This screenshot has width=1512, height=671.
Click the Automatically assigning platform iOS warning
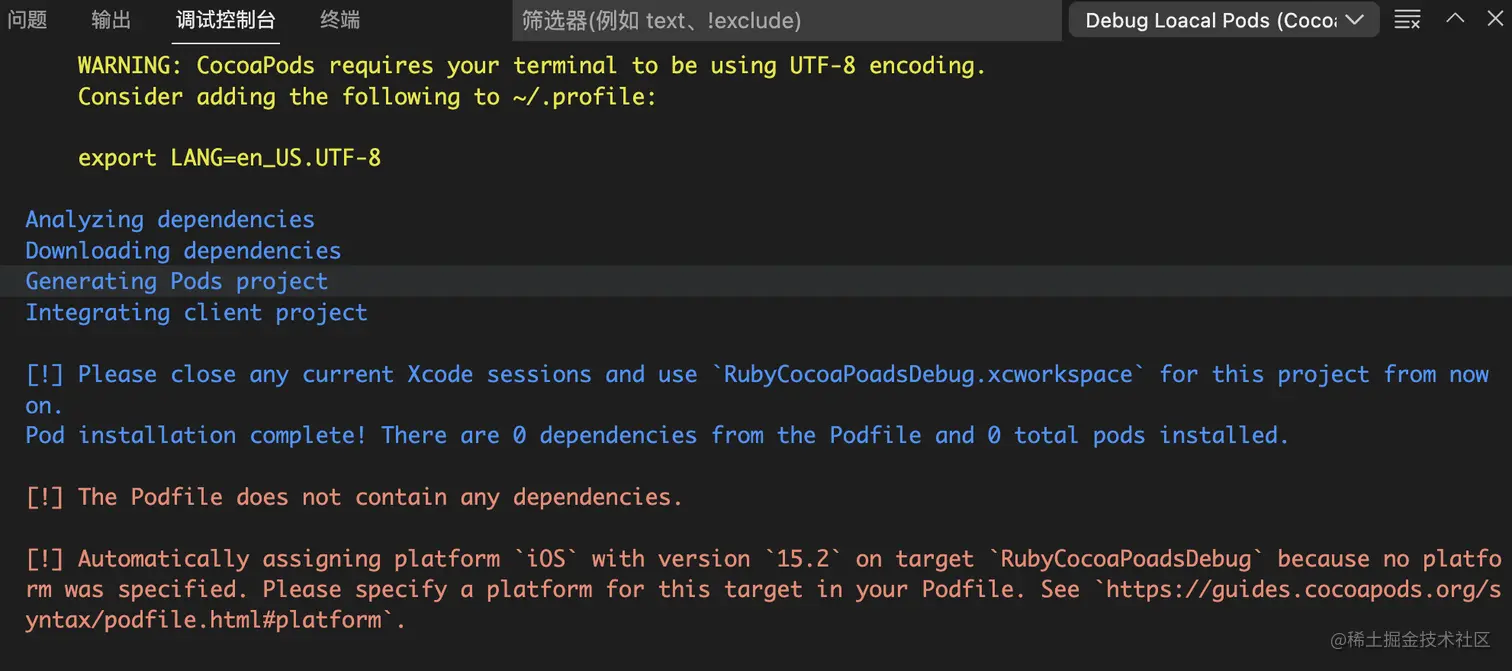click(760, 559)
